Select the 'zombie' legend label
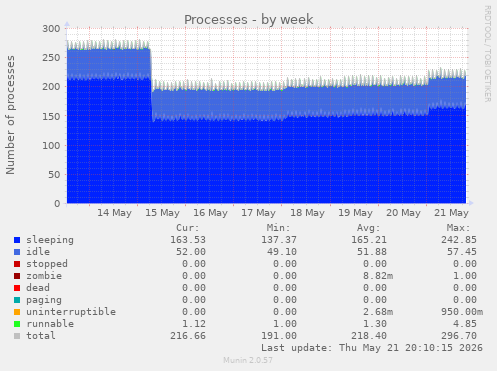 coord(44,276)
